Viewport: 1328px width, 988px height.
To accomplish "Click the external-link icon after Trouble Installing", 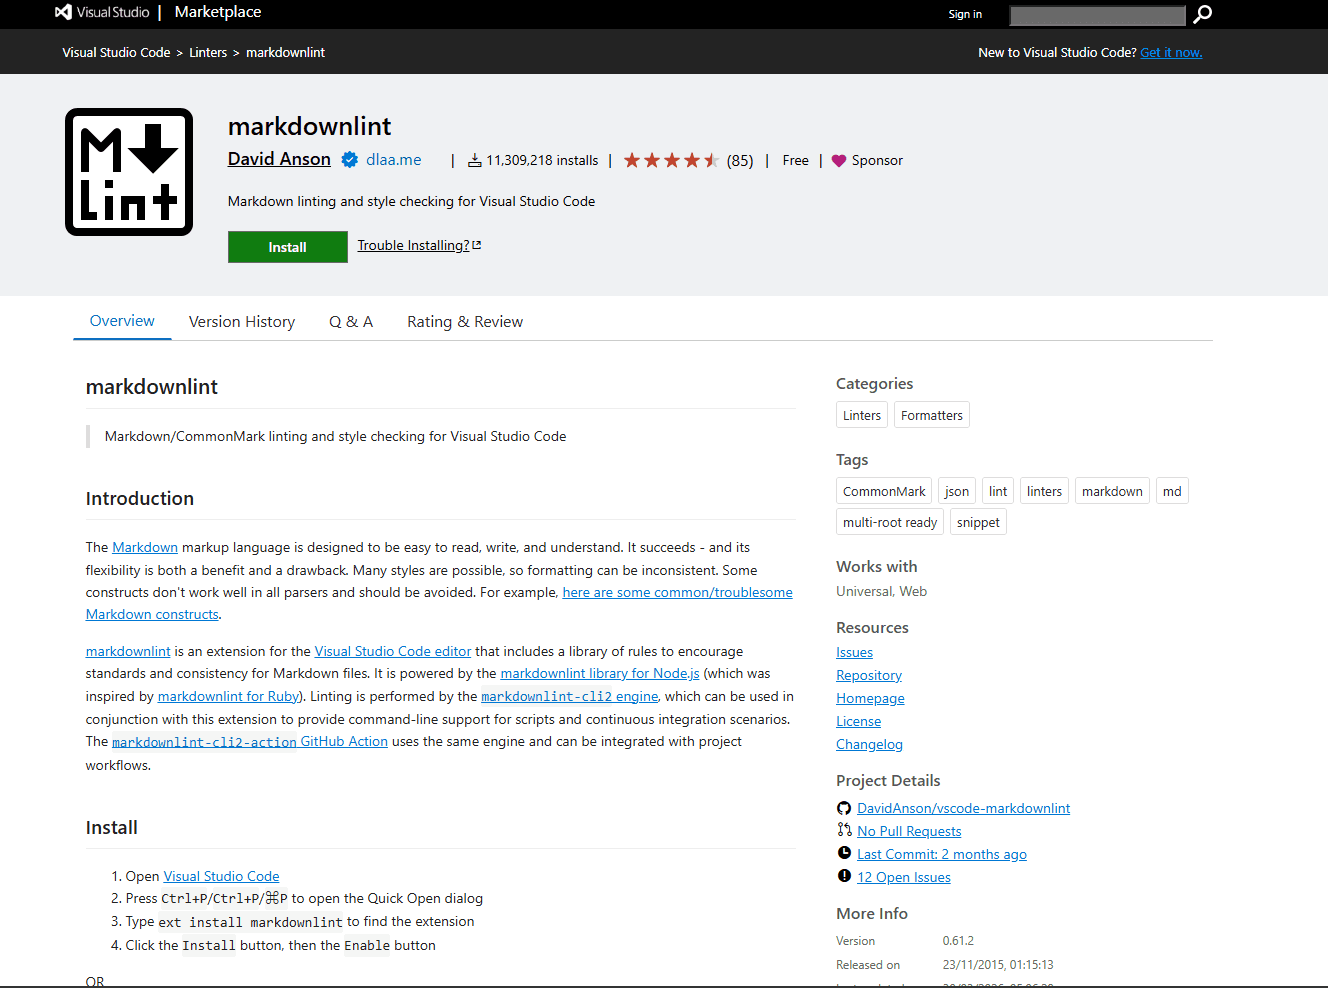I will tap(477, 245).
